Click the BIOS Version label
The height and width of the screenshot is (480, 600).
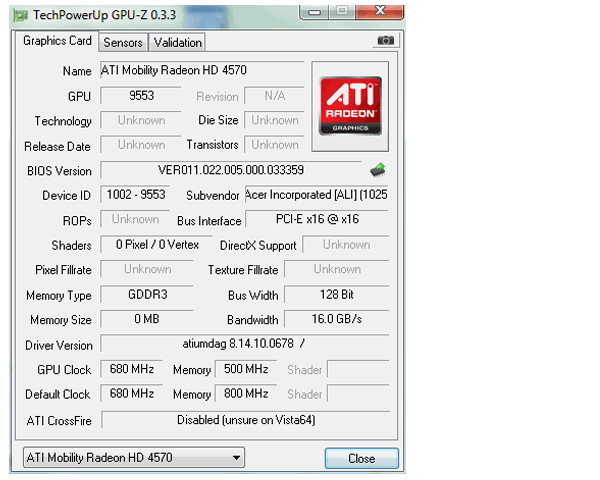59,171
